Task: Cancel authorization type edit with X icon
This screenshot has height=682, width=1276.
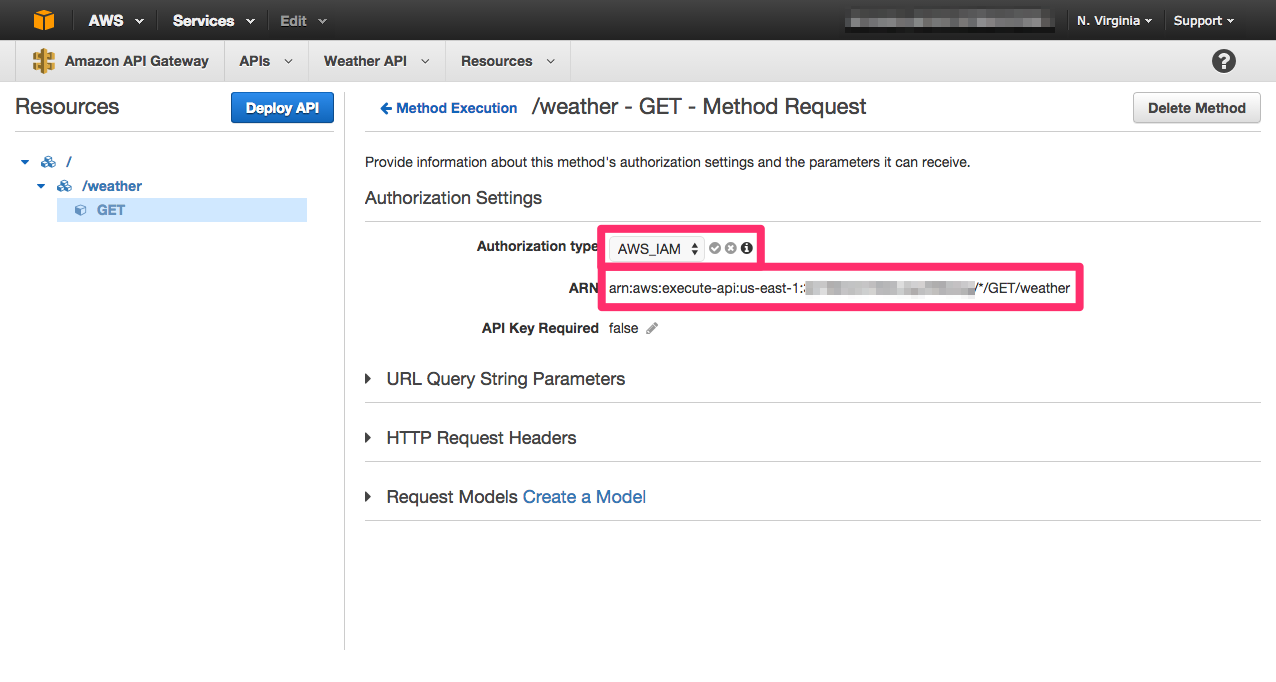Action: click(731, 248)
